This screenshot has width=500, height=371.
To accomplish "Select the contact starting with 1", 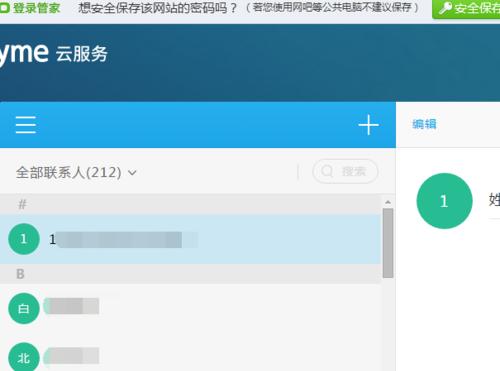I will [190, 239].
